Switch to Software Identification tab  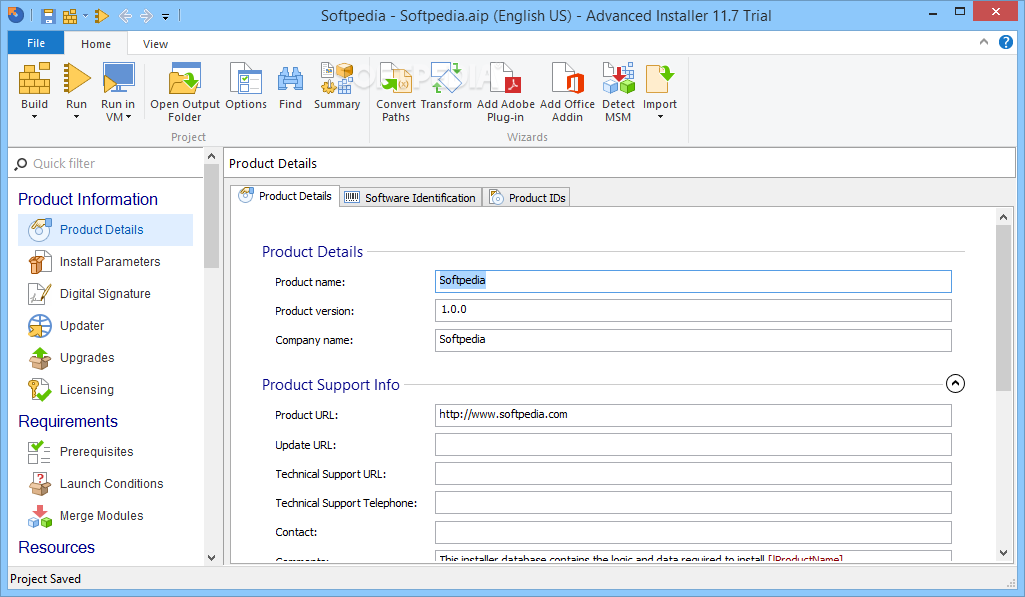411,197
